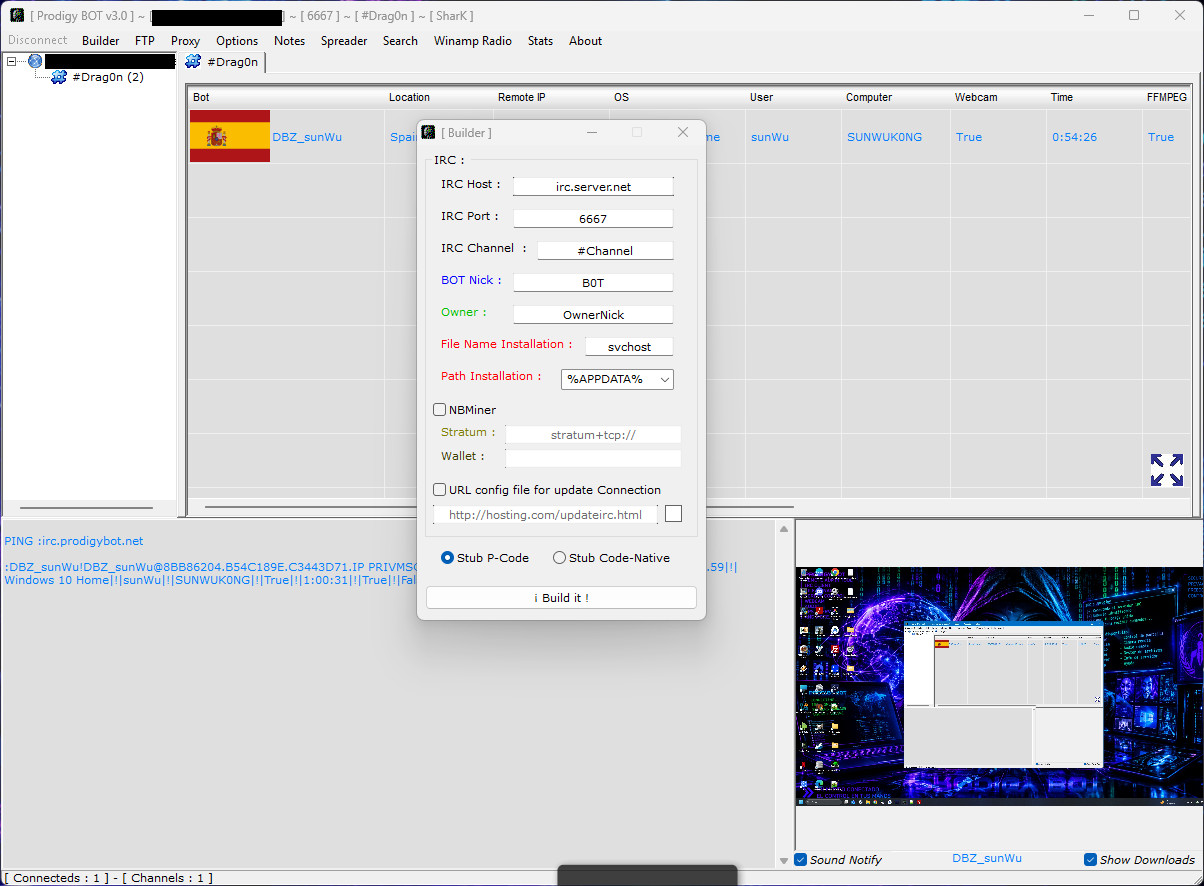Click the Builder dialog title icon

click(x=428, y=132)
